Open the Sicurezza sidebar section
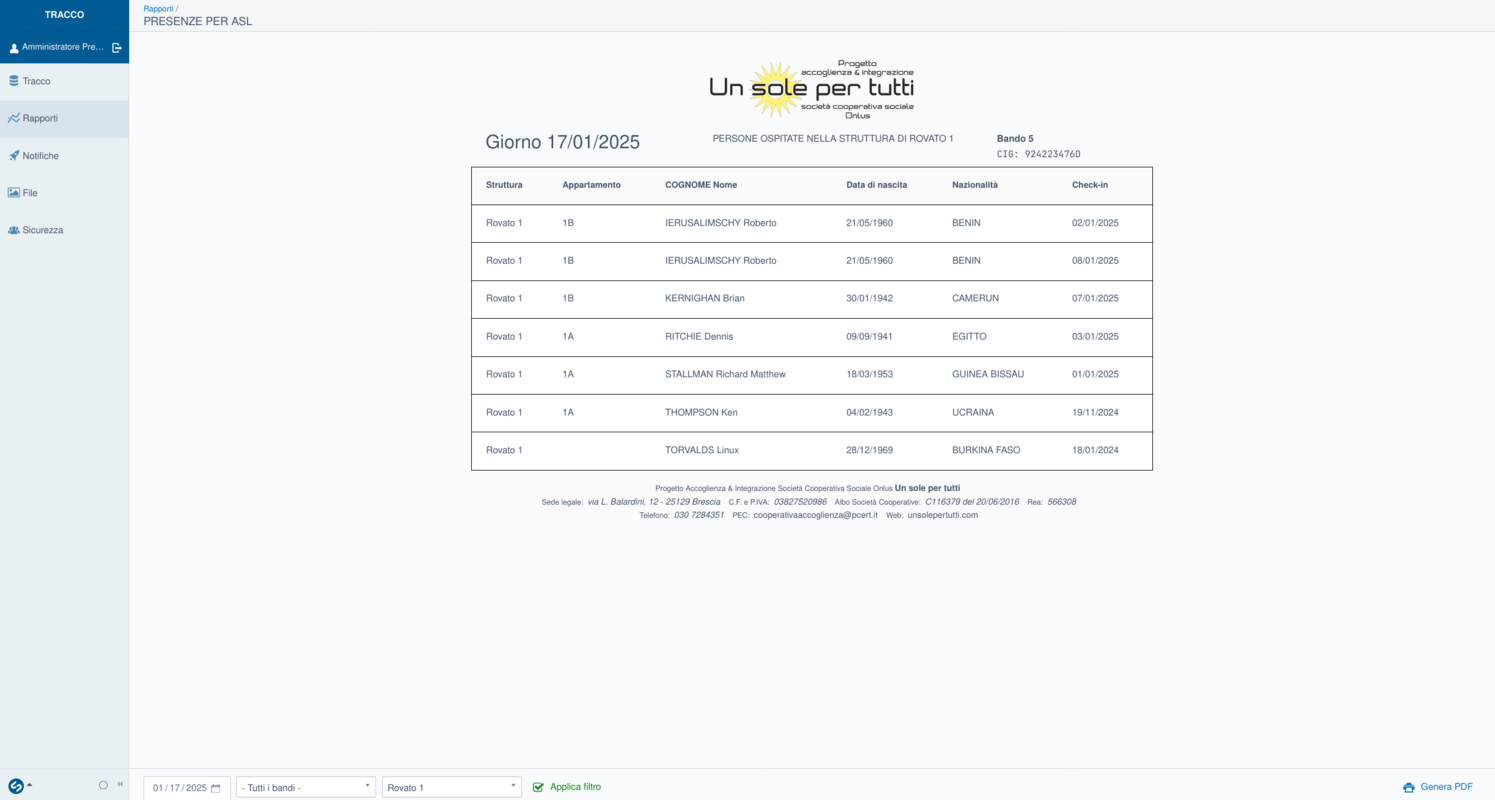 (x=64, y=230)
